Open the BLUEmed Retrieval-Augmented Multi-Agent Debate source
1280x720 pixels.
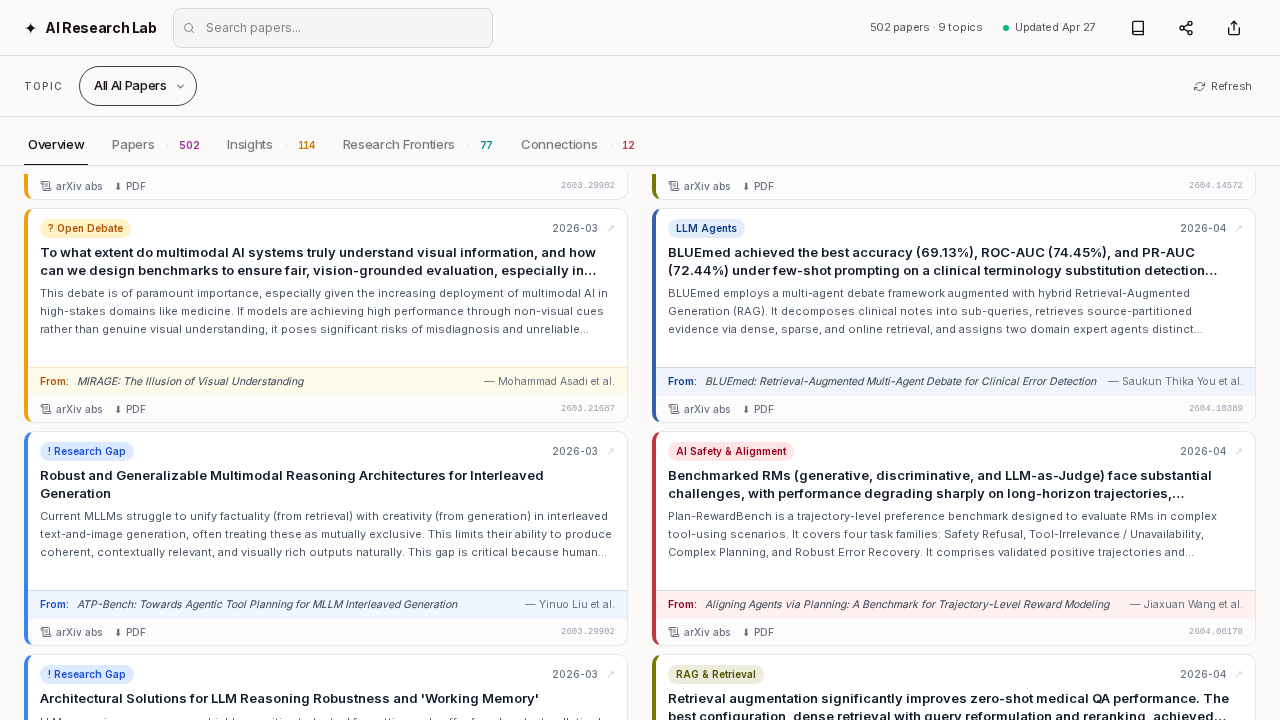(x=900, y=381)
